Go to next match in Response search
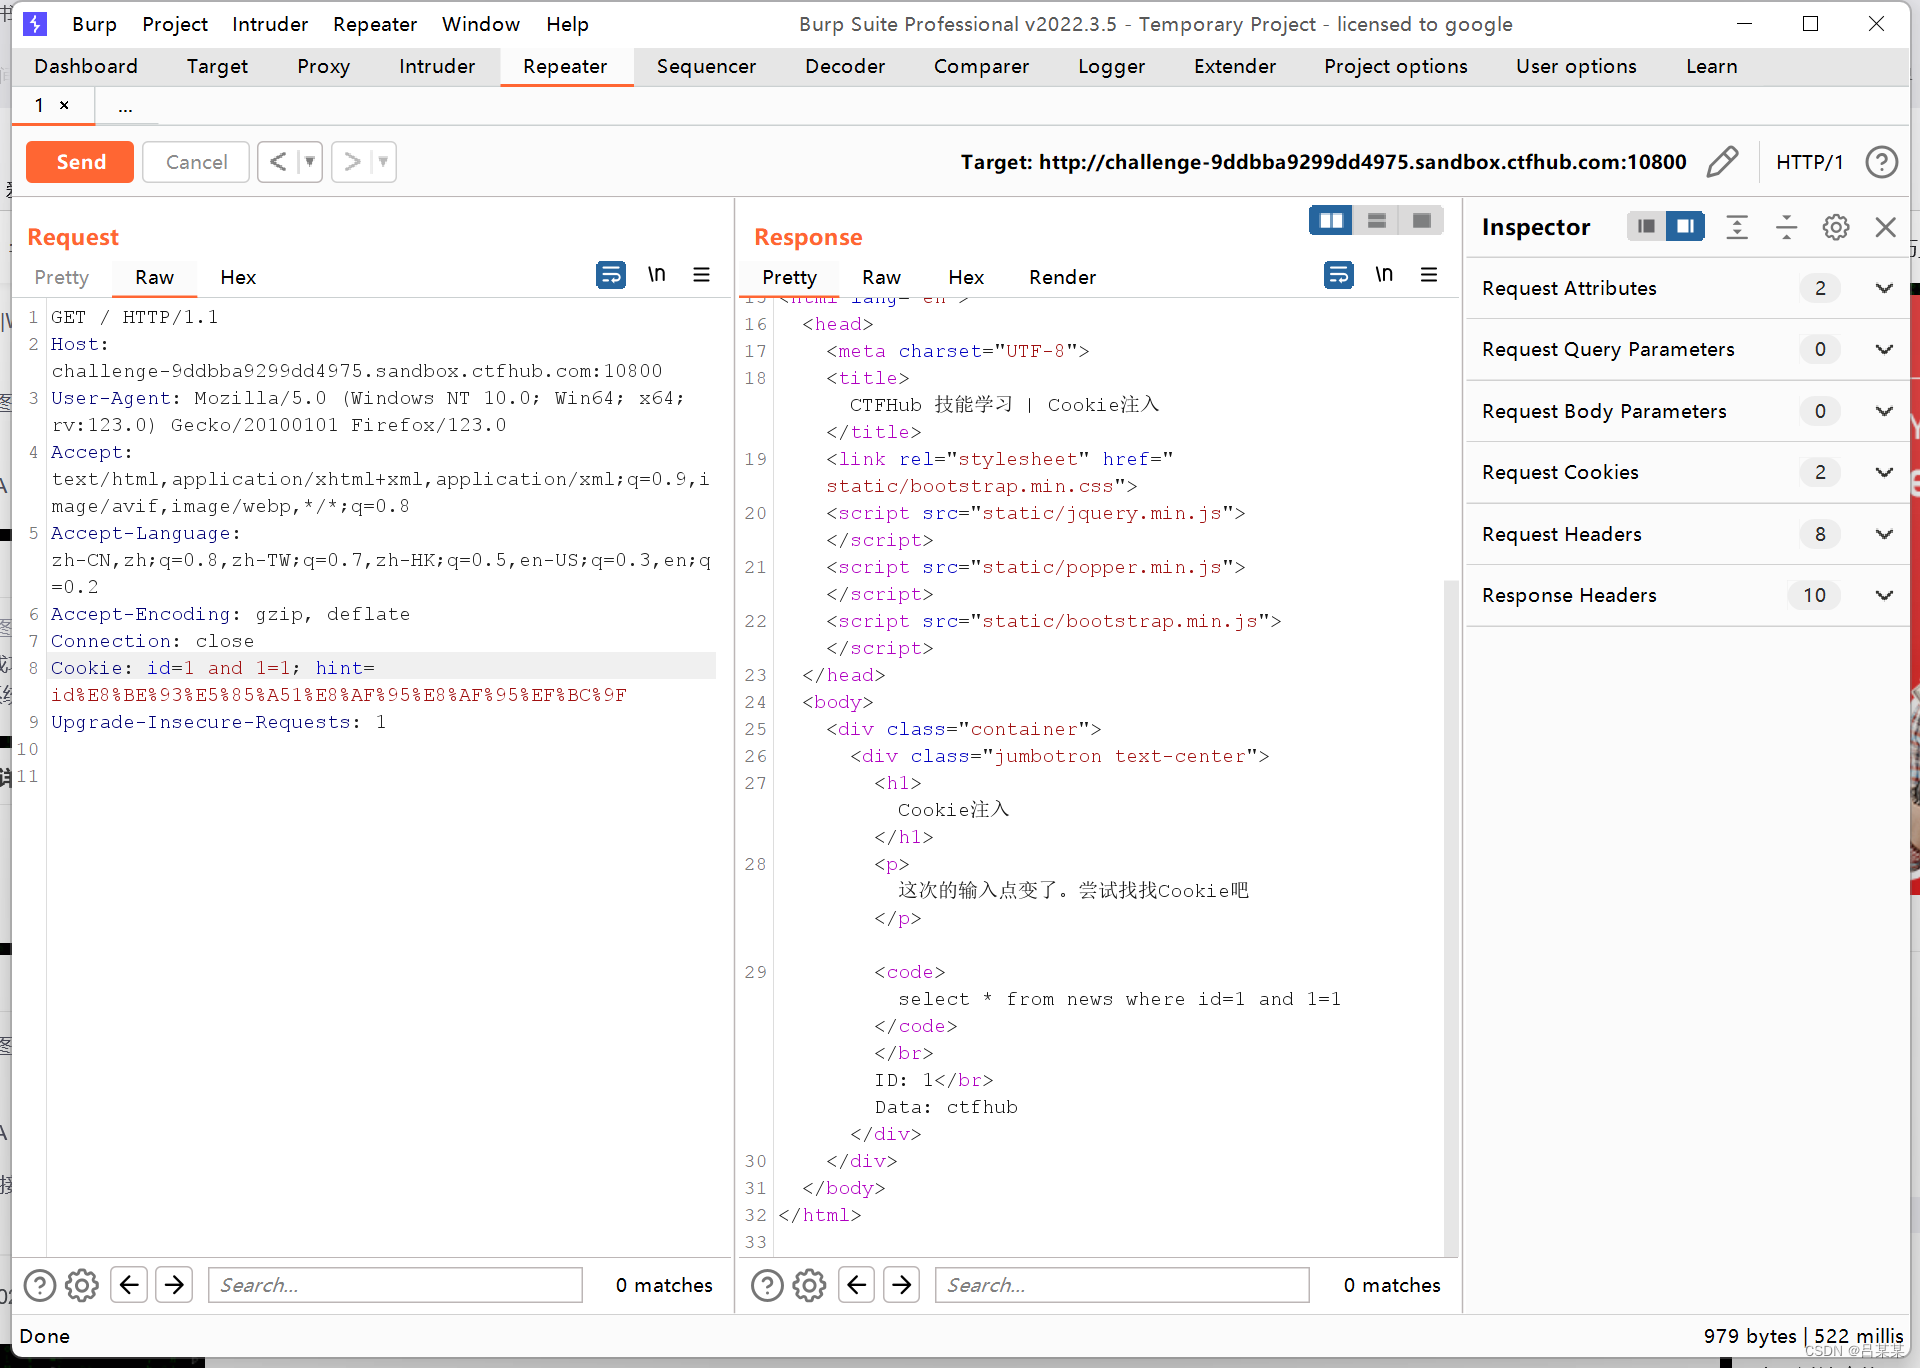1920x1368 pixels. coord(902,1285)
